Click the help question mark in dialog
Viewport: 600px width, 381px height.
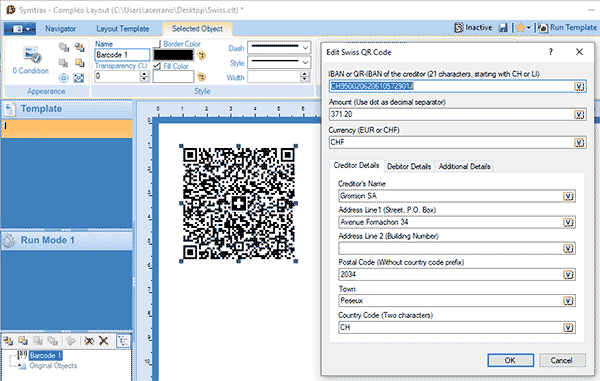click(551, 52)
